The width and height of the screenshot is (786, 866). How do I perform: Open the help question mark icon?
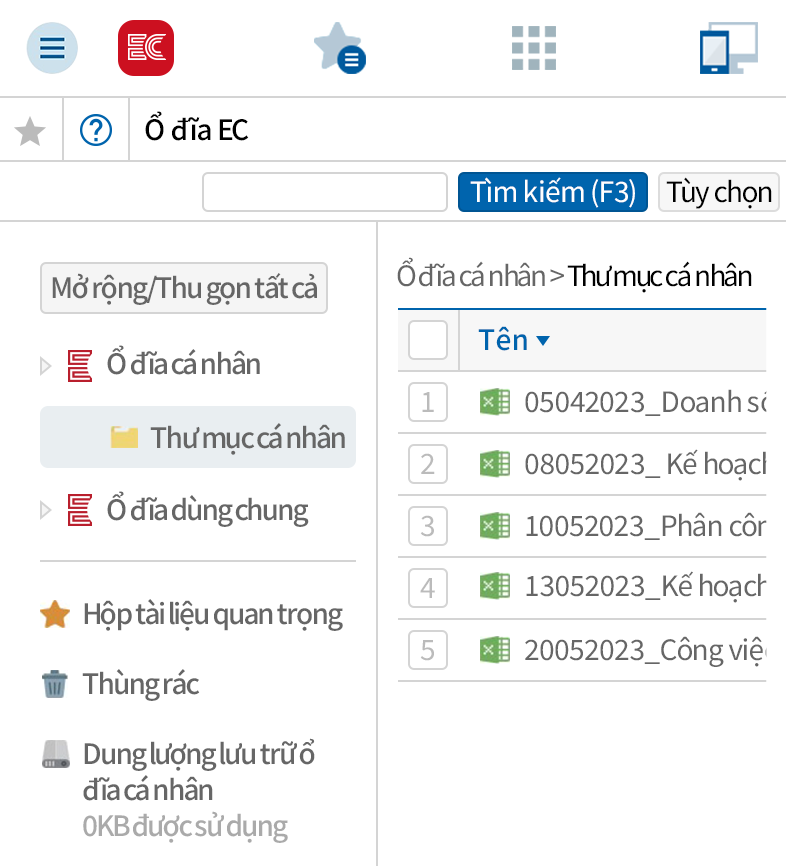(x=96, y=130)
